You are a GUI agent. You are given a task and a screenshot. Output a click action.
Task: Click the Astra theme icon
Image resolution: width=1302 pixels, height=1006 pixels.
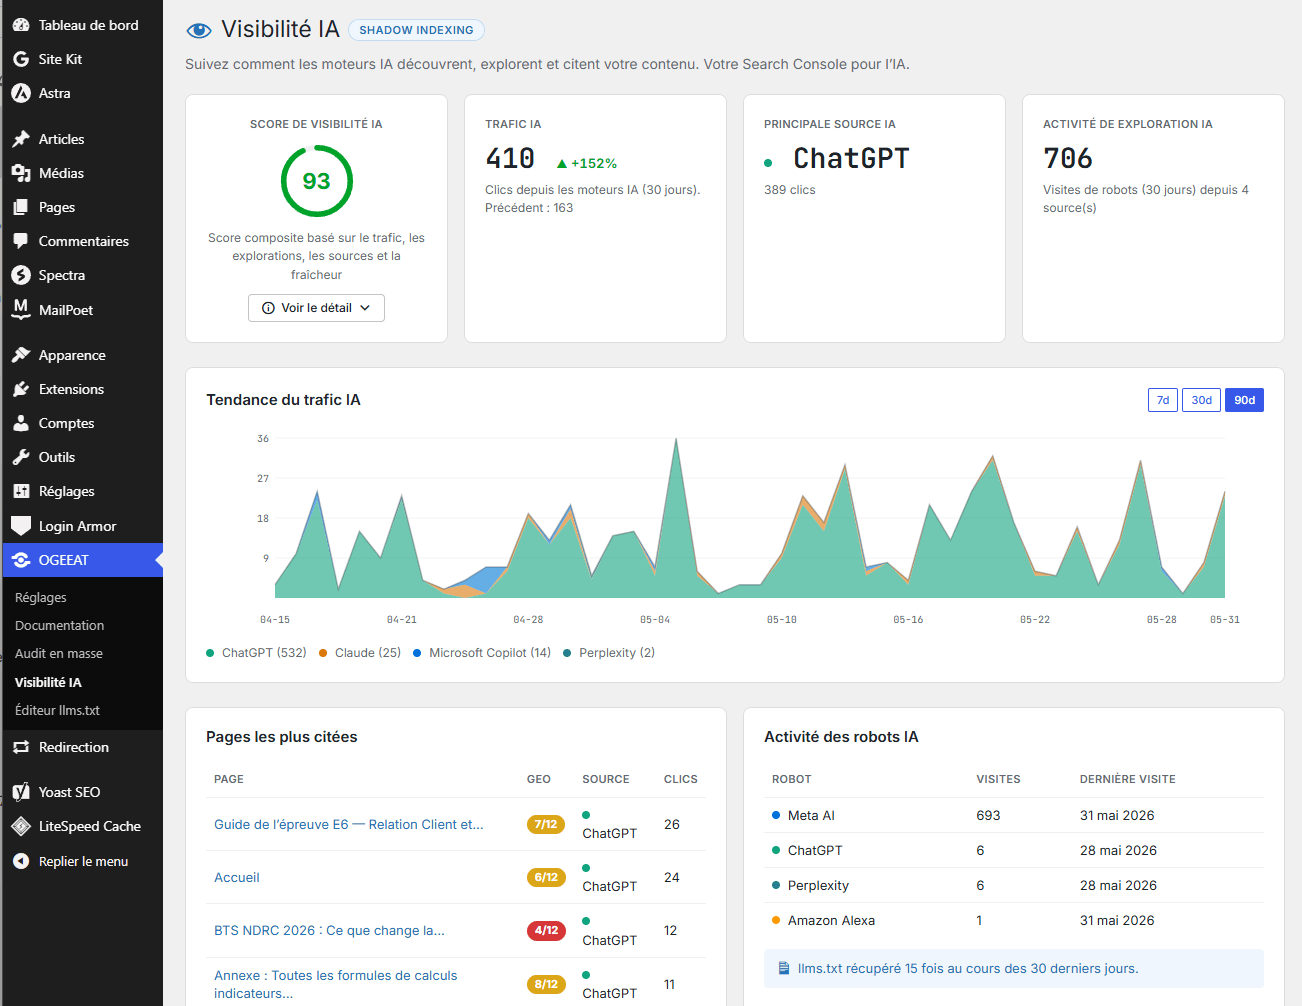click(21, 93)
